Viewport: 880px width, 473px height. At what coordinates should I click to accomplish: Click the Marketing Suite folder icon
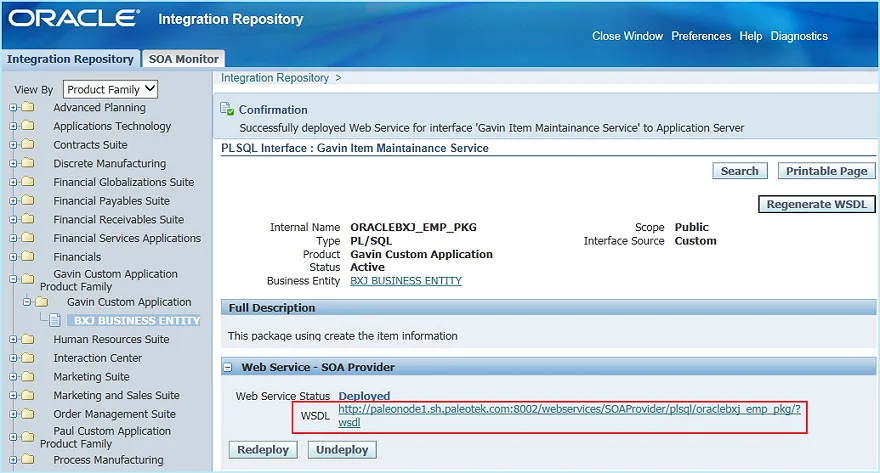click(x=28, y=376)
